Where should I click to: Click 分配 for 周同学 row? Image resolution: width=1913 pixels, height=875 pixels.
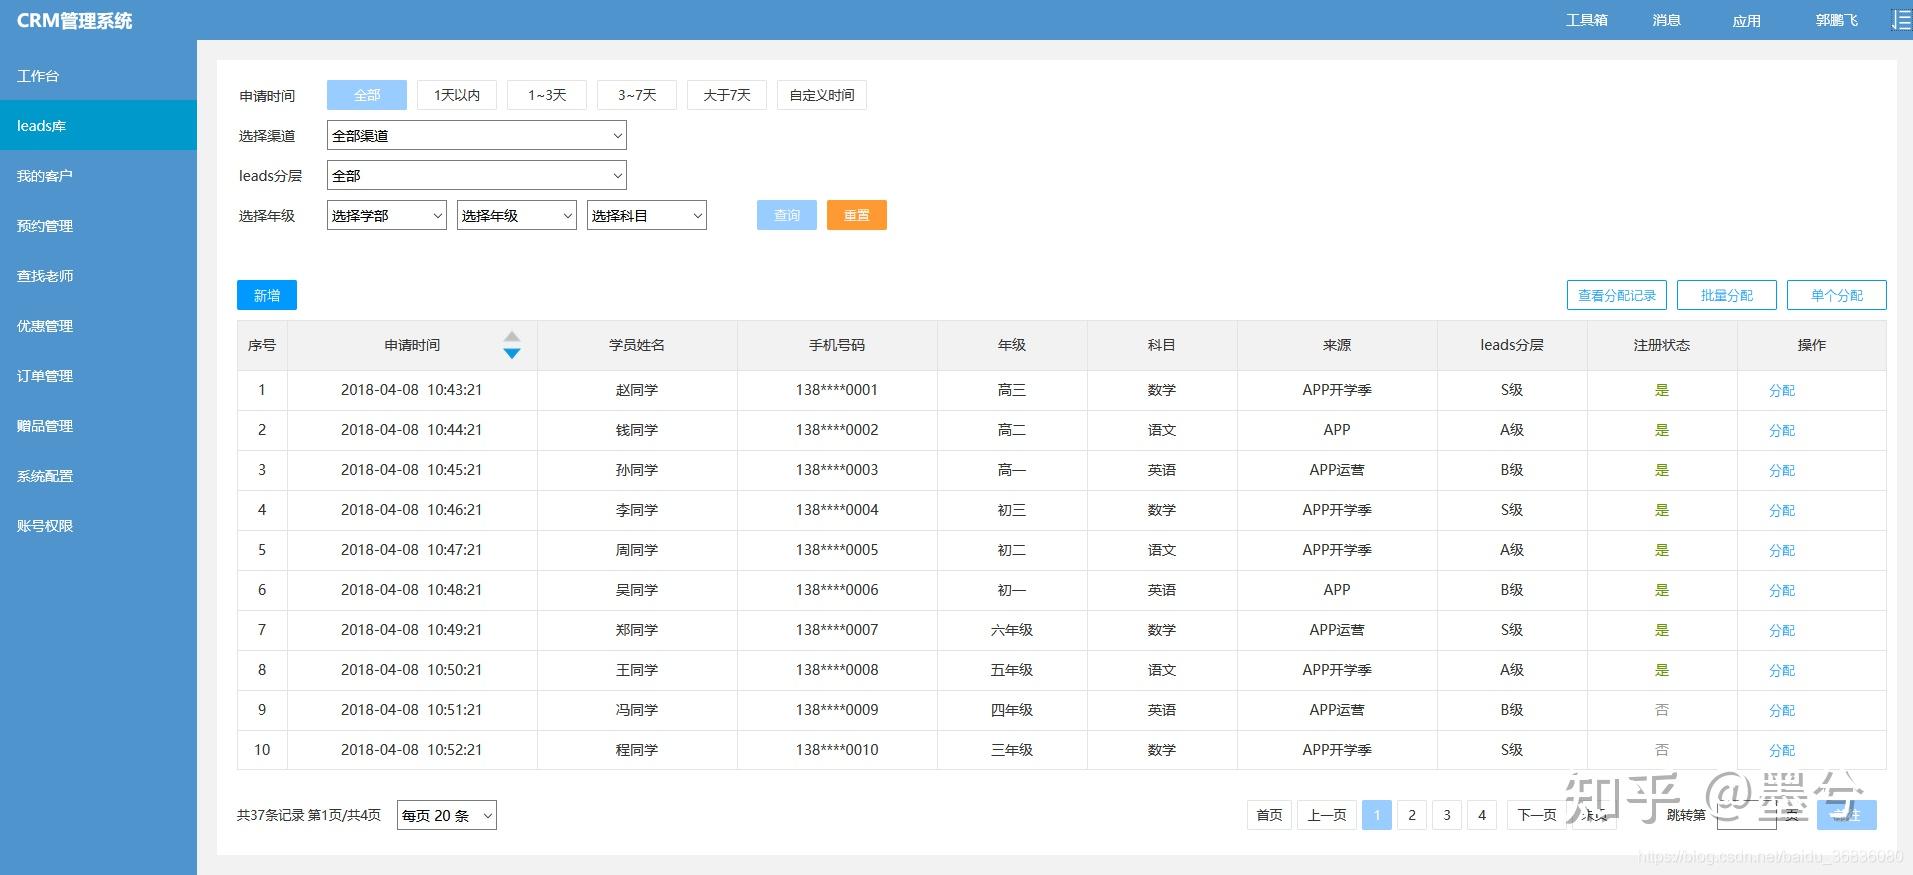pyautogui.click(x=1782, y=550)
